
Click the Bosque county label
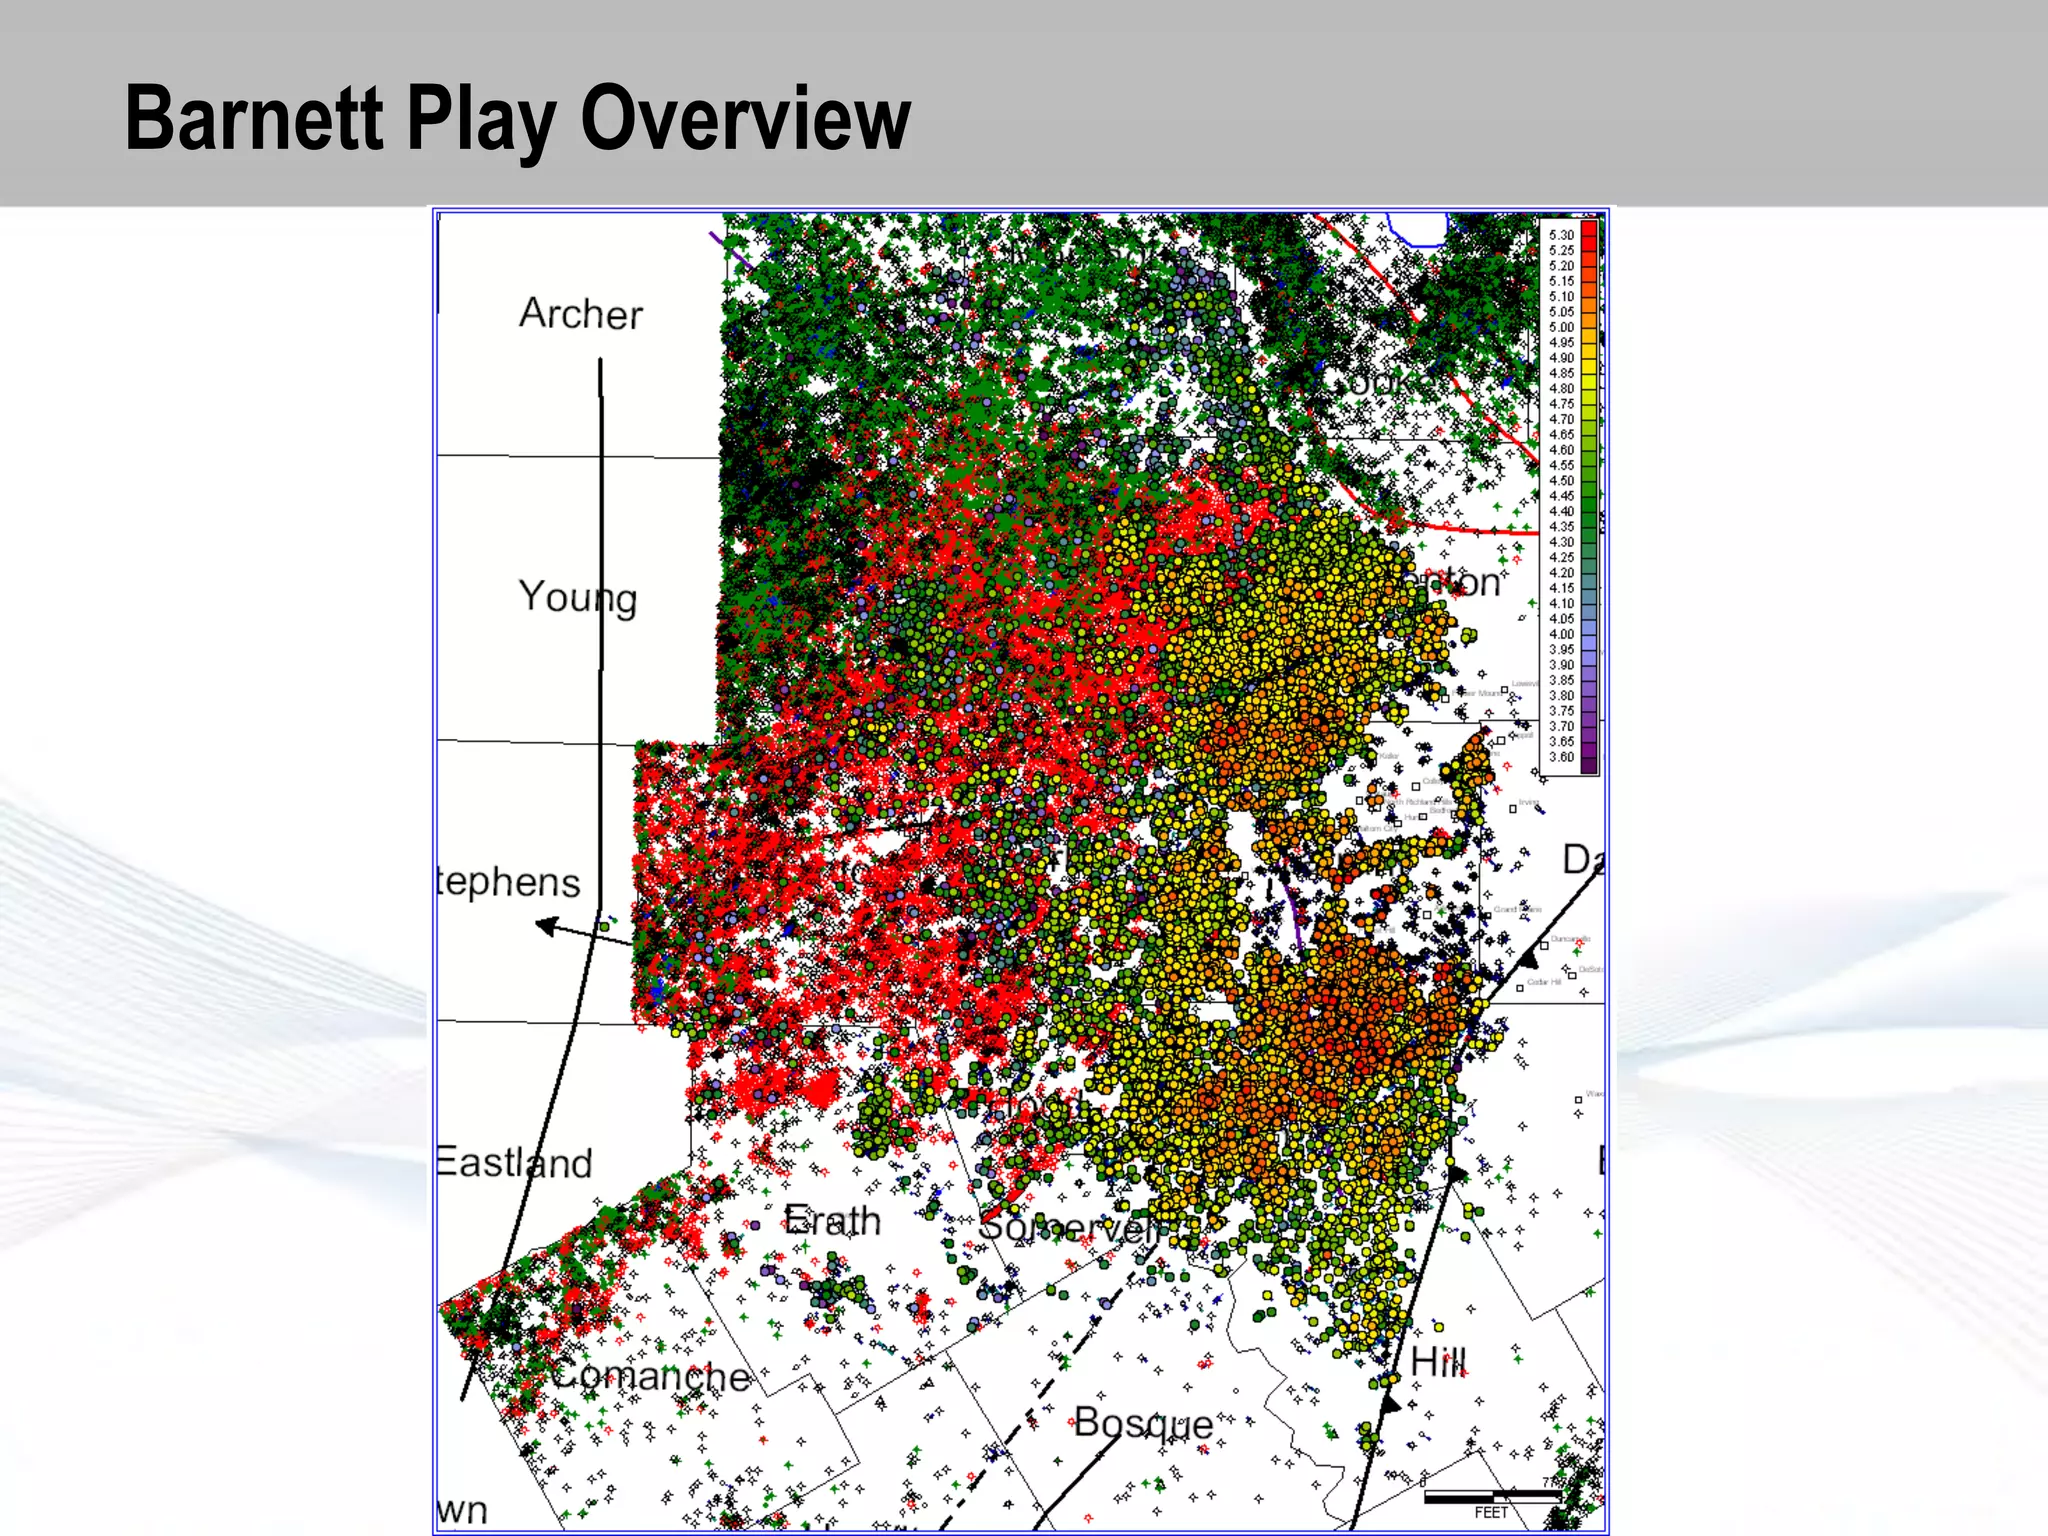tap(1143, 1423)
